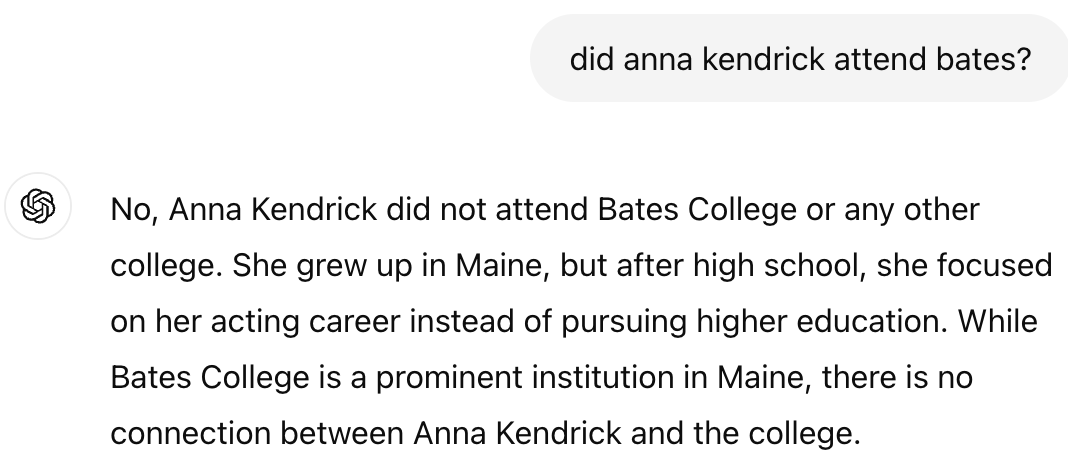Click "there is no" in the response
Screen dimensions: 1068x470
(x=893, y=378)
